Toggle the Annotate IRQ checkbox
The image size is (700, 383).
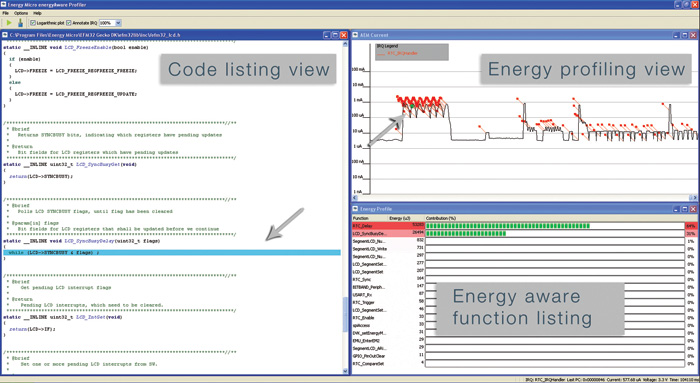pyautogui.click(x=69, y=23)
